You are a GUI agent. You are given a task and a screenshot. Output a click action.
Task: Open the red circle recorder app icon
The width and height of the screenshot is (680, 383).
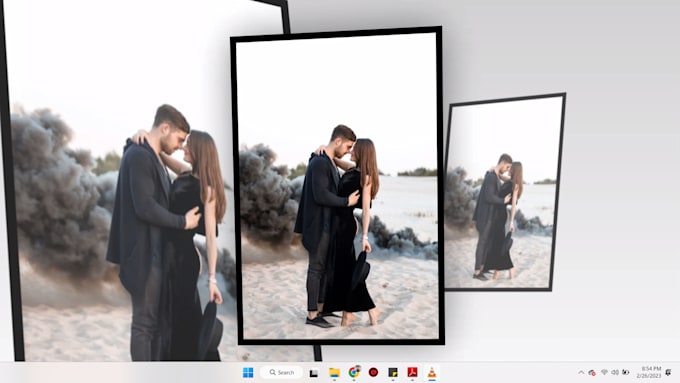click(x=373, y=372)
